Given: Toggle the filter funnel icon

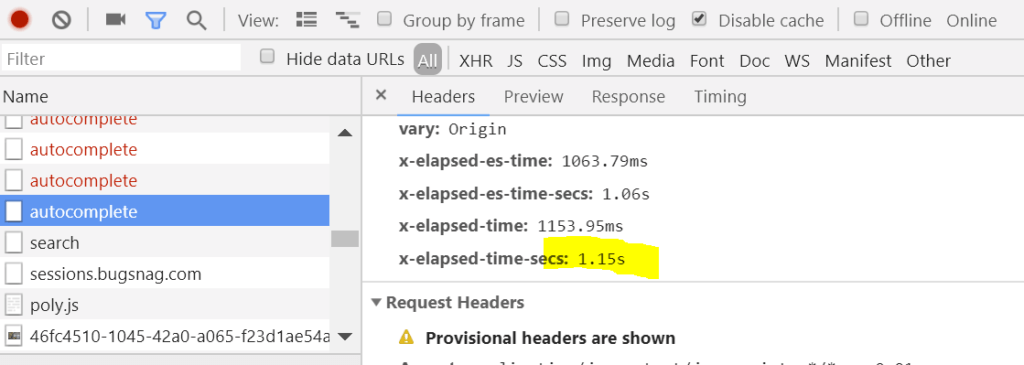Looking at the screenshot, I should 155,20.
